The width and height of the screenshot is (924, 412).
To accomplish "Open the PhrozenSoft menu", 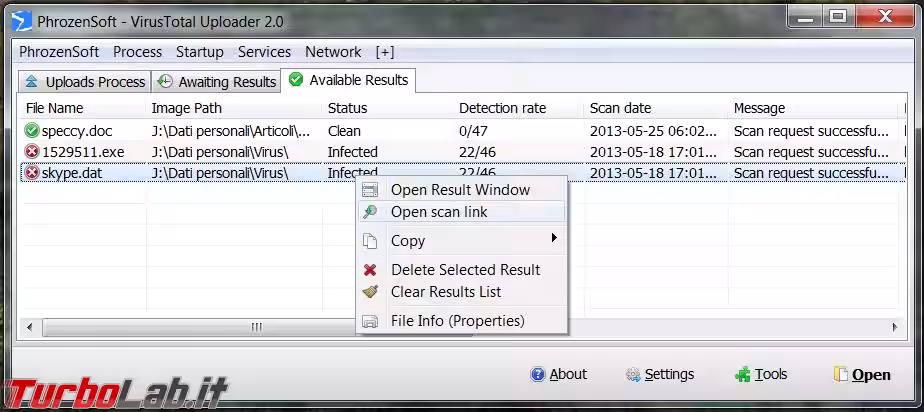I will [60, 52].
